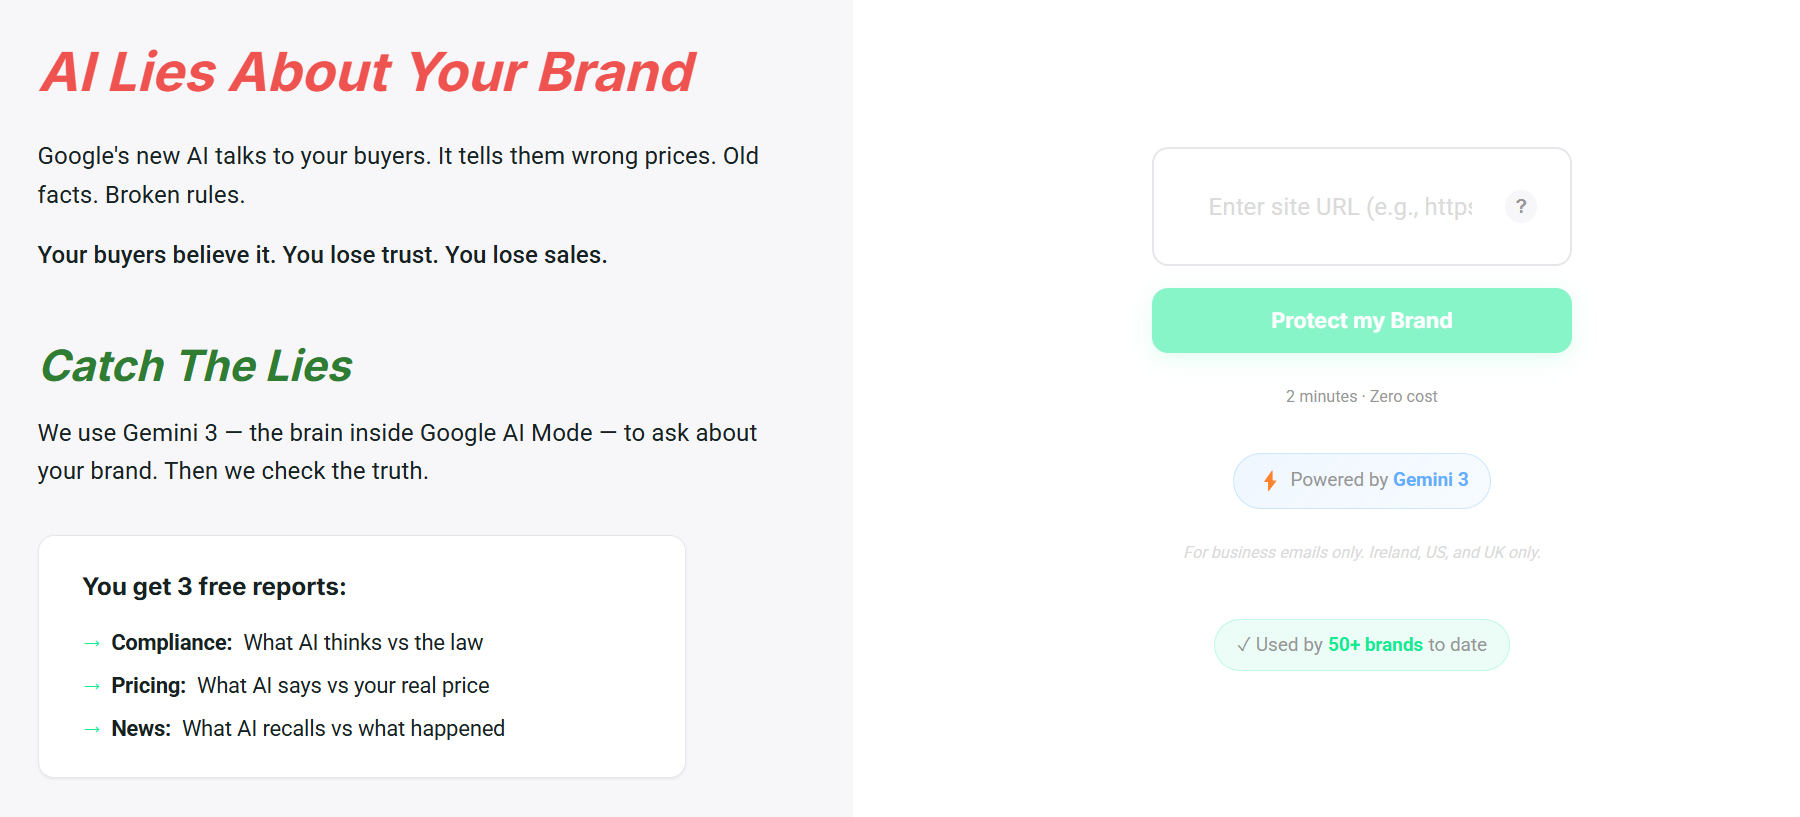1800x817 pixels.
Task: Click the checkmark icon before Used by
Action: (x=1243, y=645)
